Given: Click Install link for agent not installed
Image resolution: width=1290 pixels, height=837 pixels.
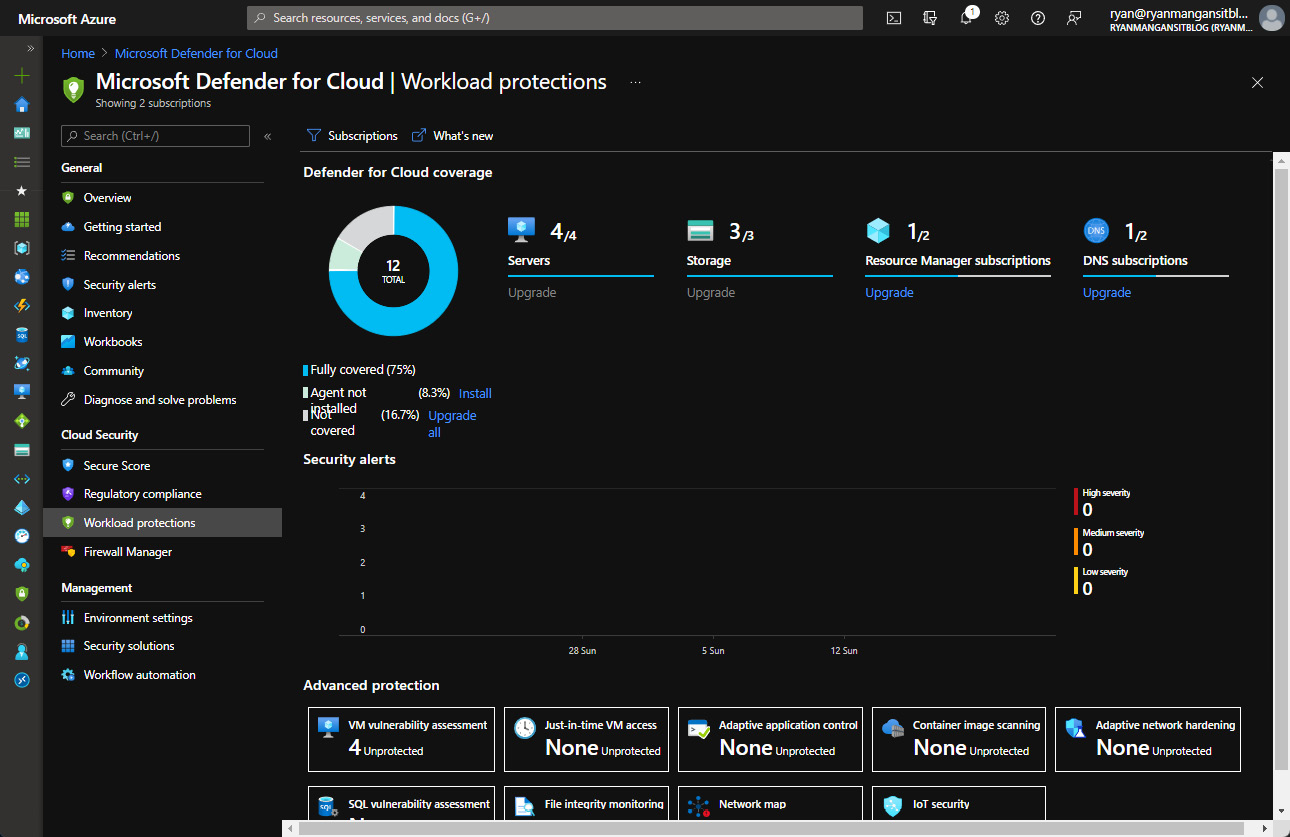Looking at the screenshot, I should pos(475,394).
